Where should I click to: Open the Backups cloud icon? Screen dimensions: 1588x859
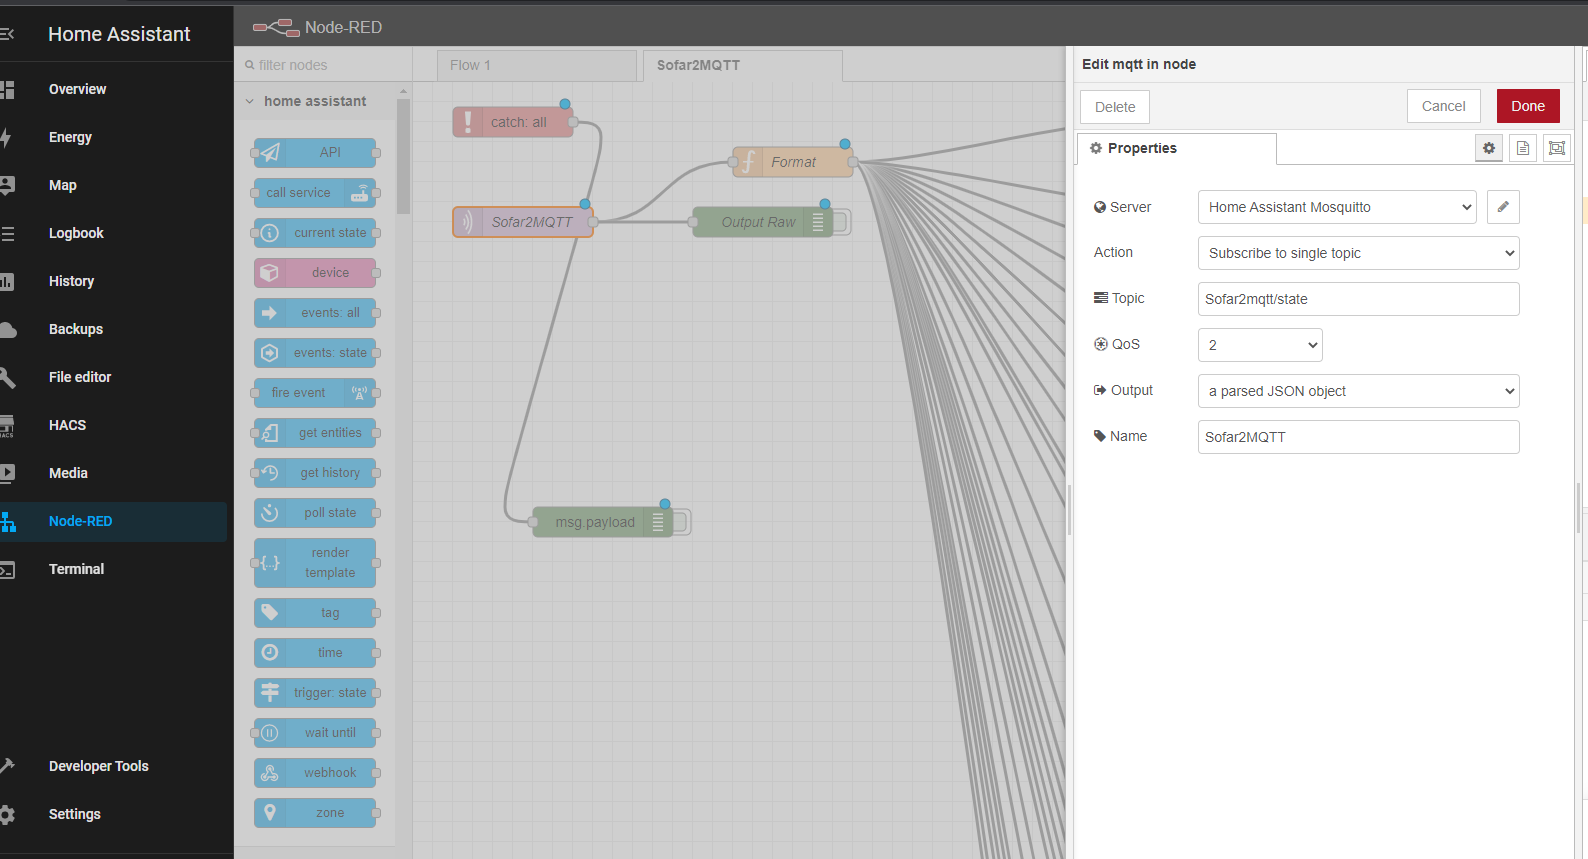pyautogui.click(x=7, y=329)
